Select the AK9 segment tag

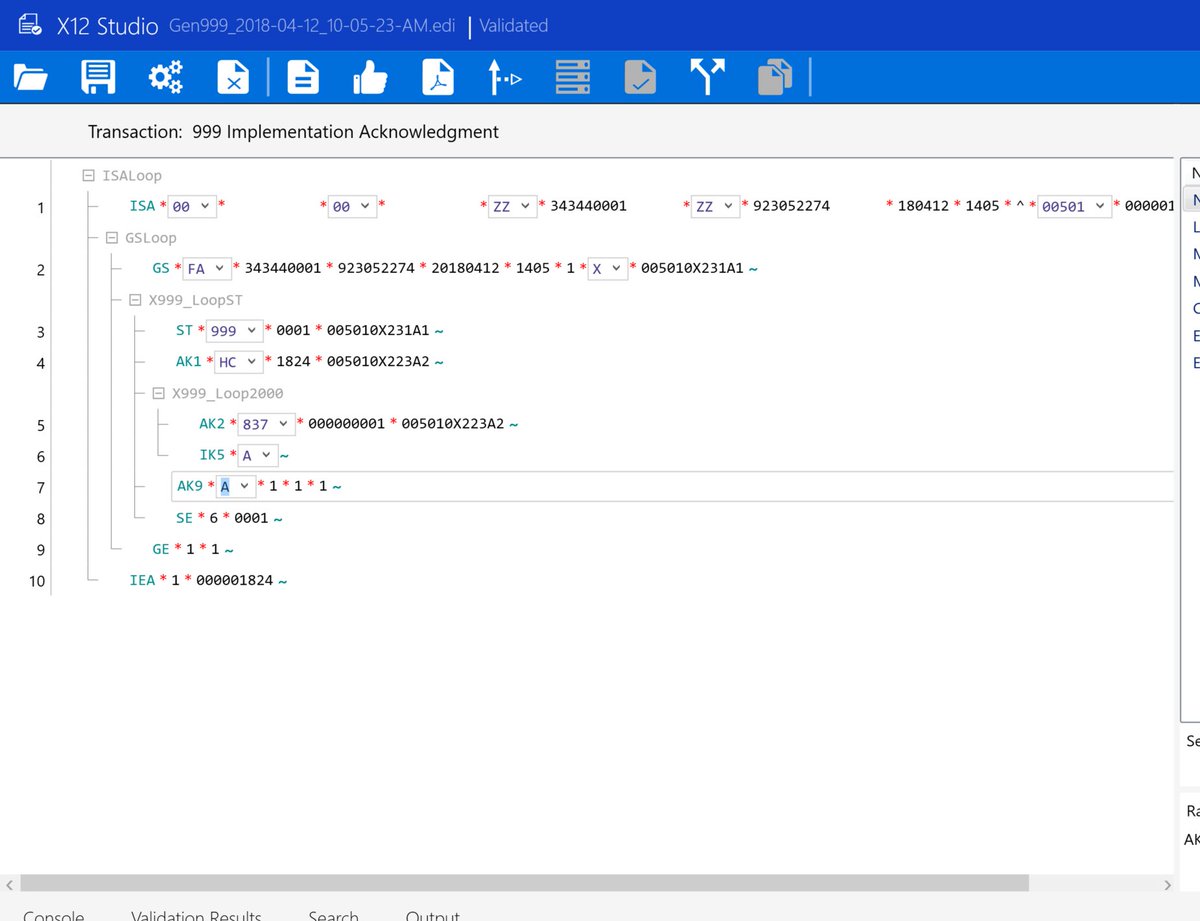(190, 486)
